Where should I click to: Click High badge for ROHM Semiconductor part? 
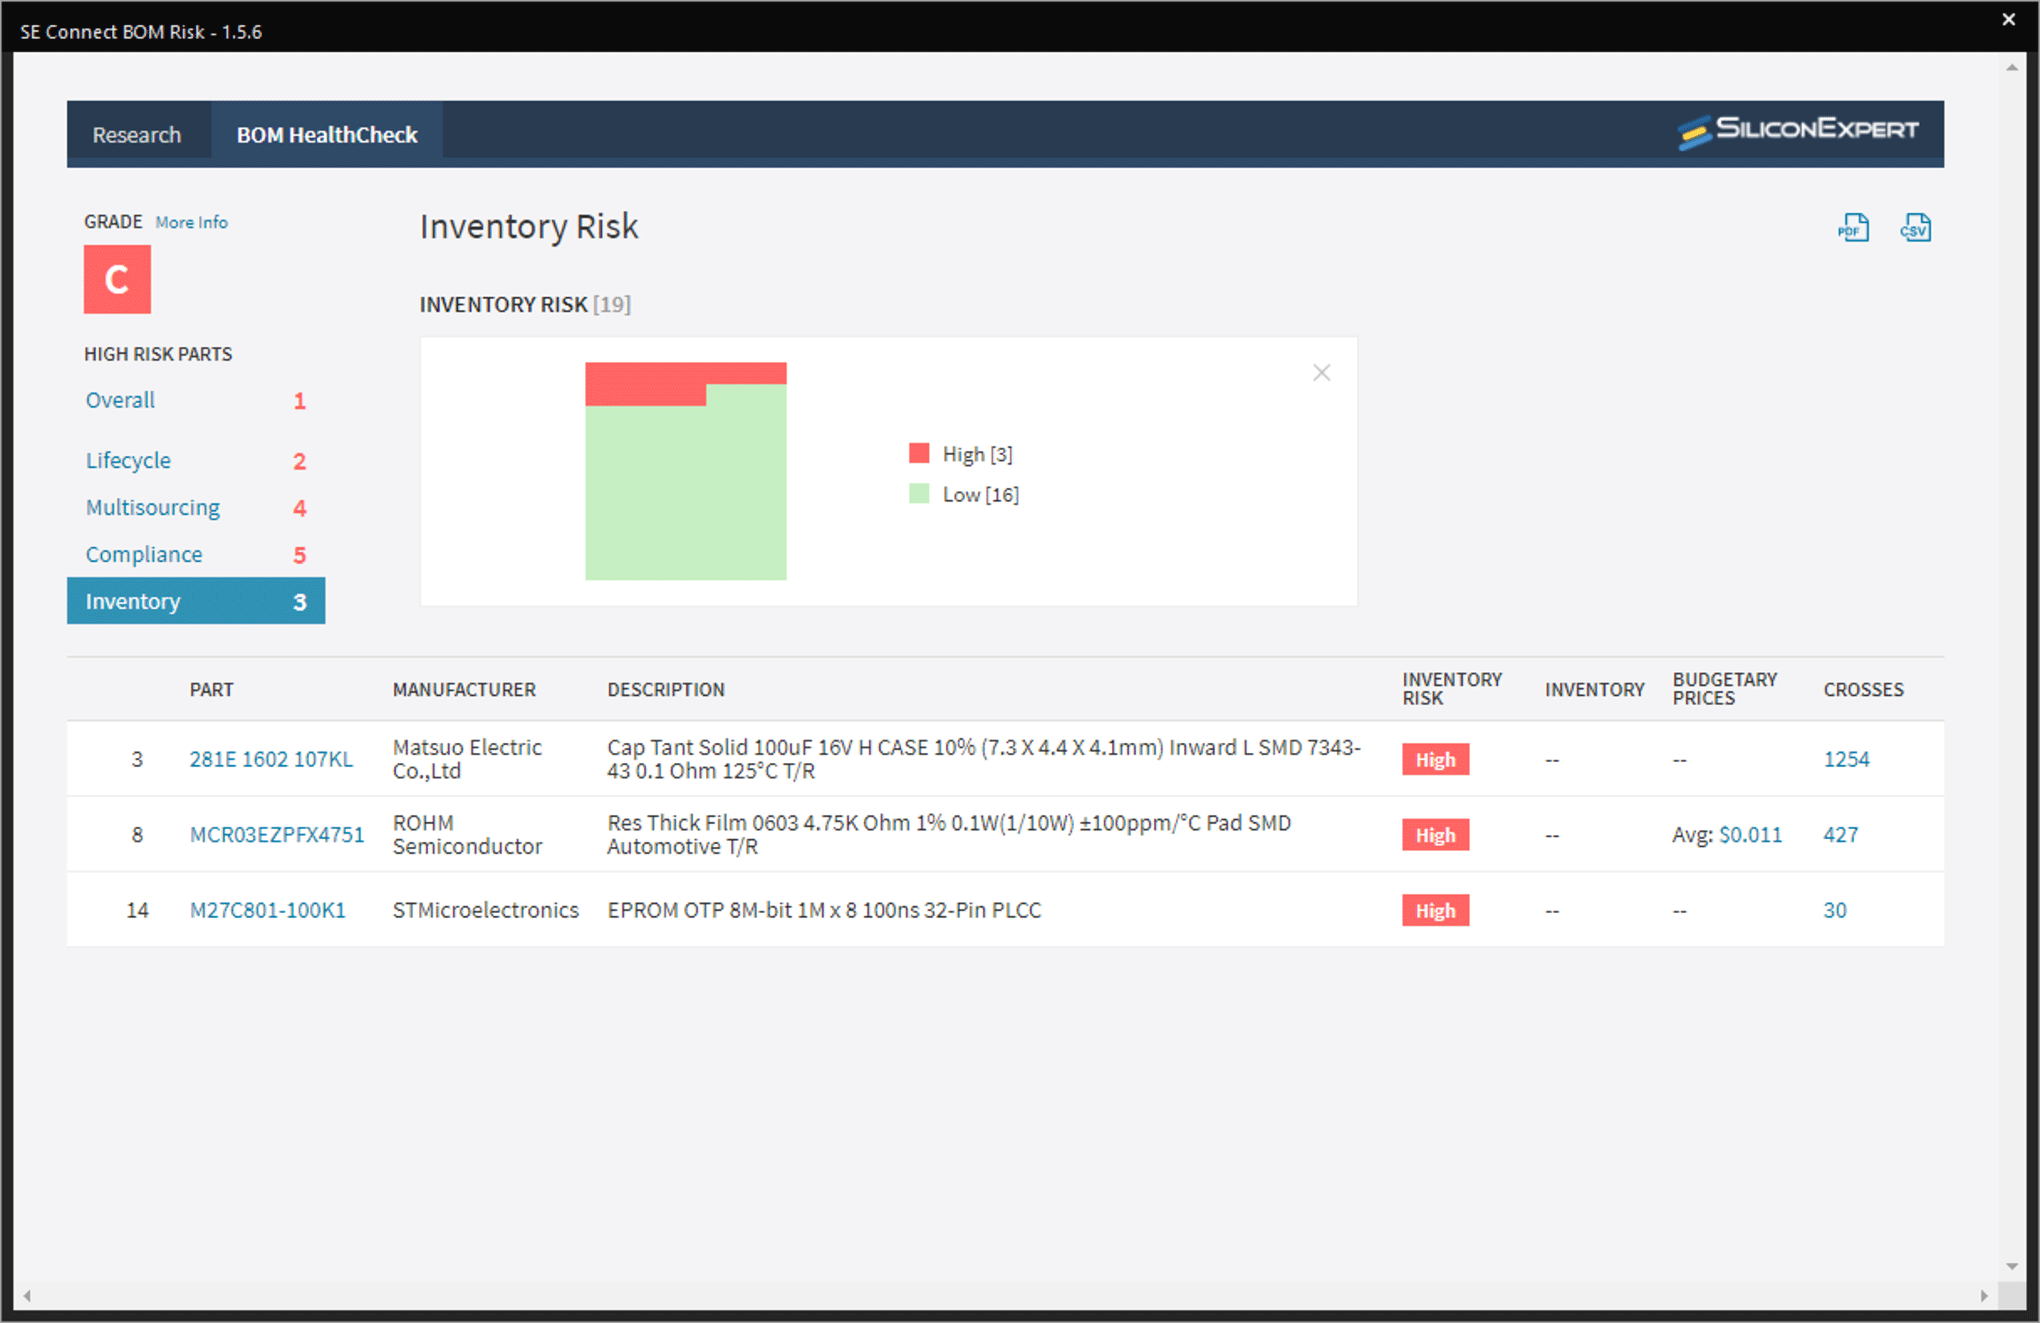(1435, 834)
